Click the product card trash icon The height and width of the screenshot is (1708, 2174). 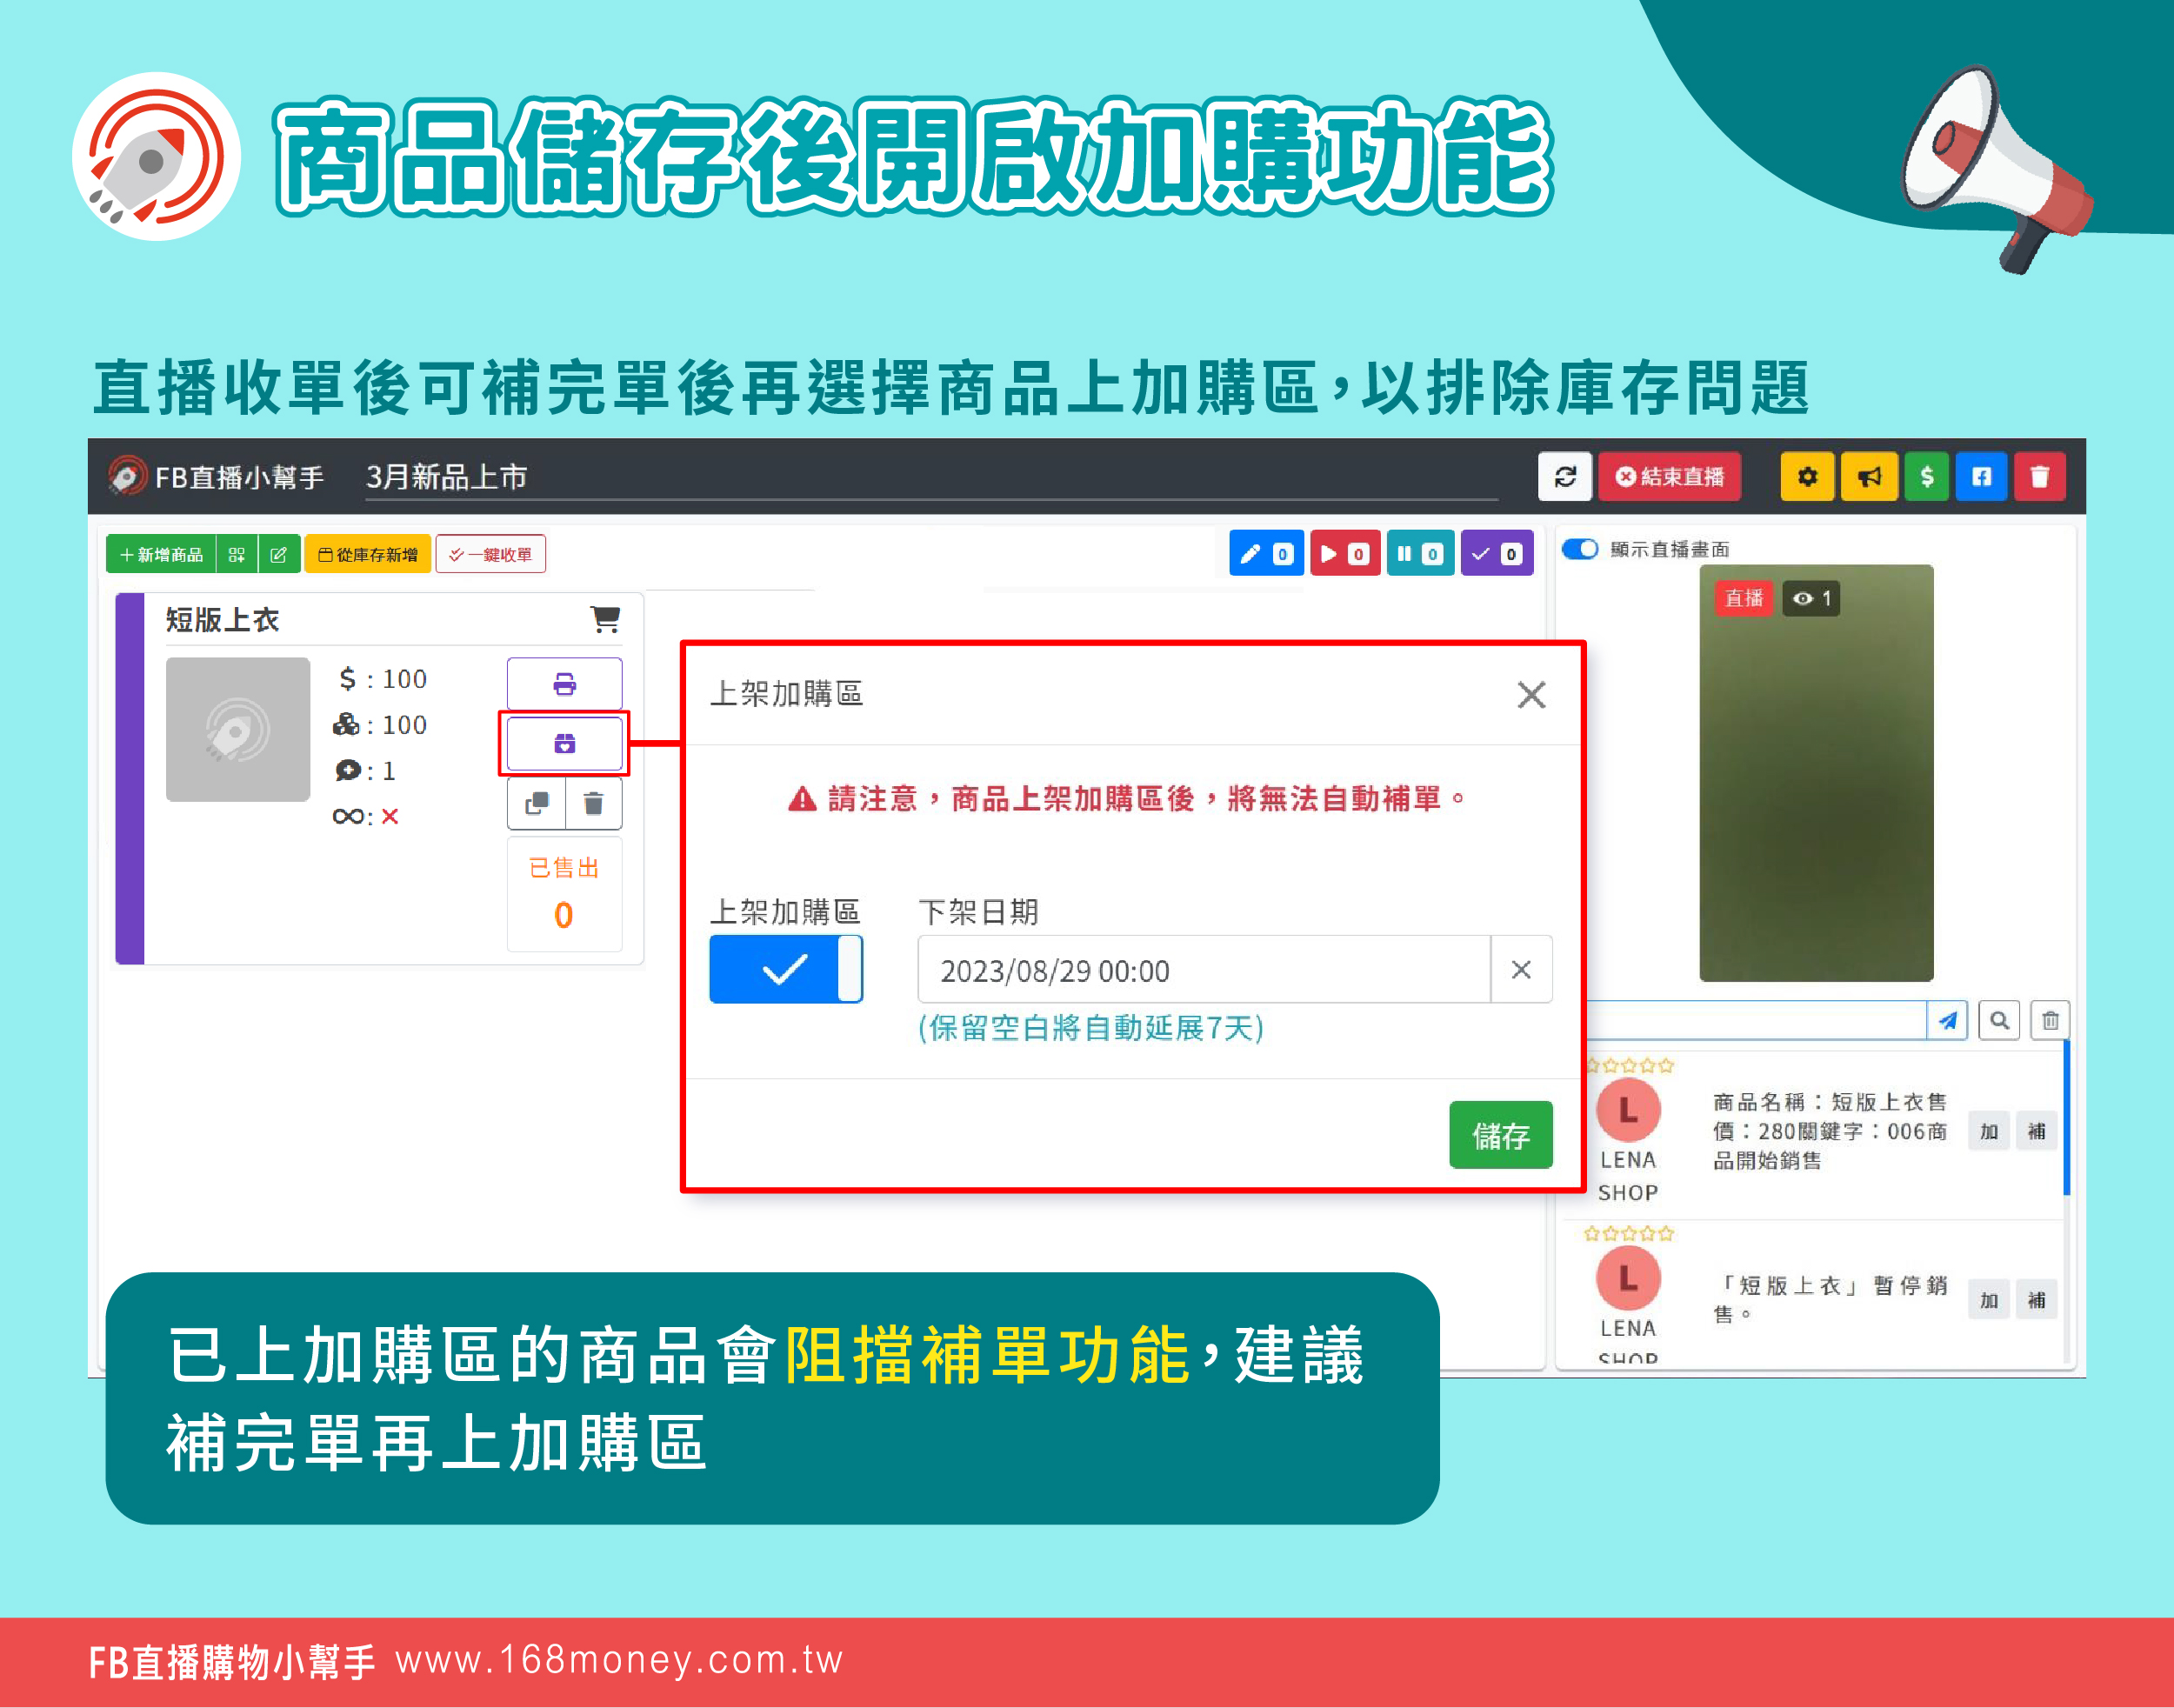tap(593, 803)
